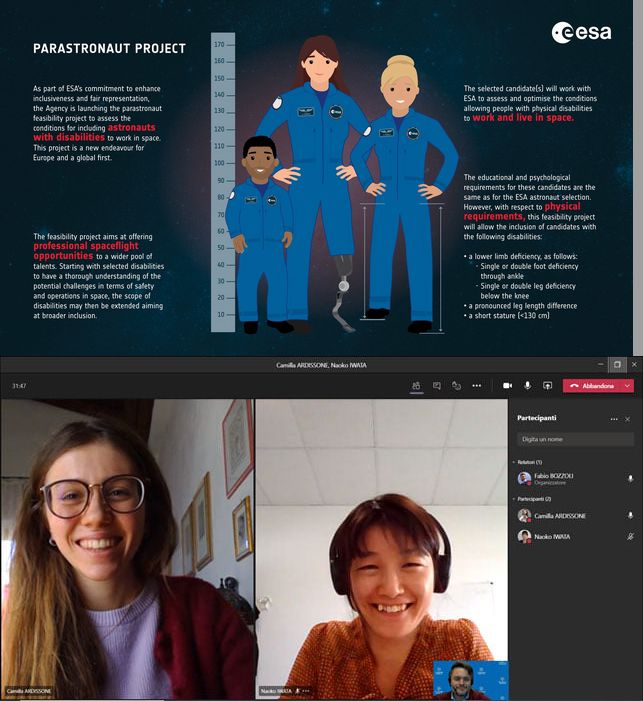Open more options in the Partecipanti panel header
643x701 pixels.
pyautogui.click(x=614, y=419)
